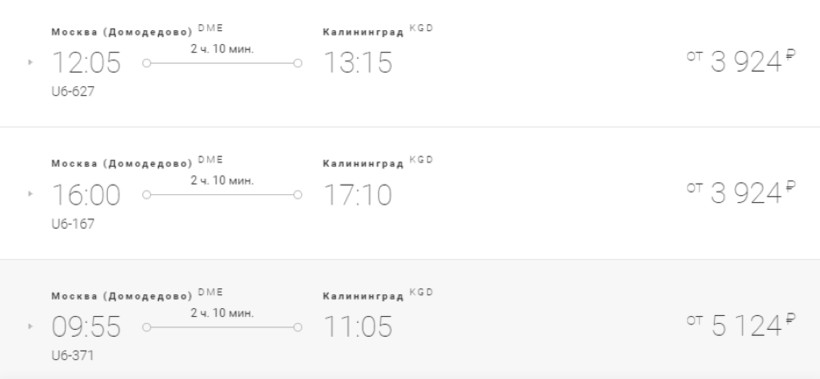Expand the 09:55 flight details arrow
This screenshot has height=379, width=820.
[x=30, y=327]
